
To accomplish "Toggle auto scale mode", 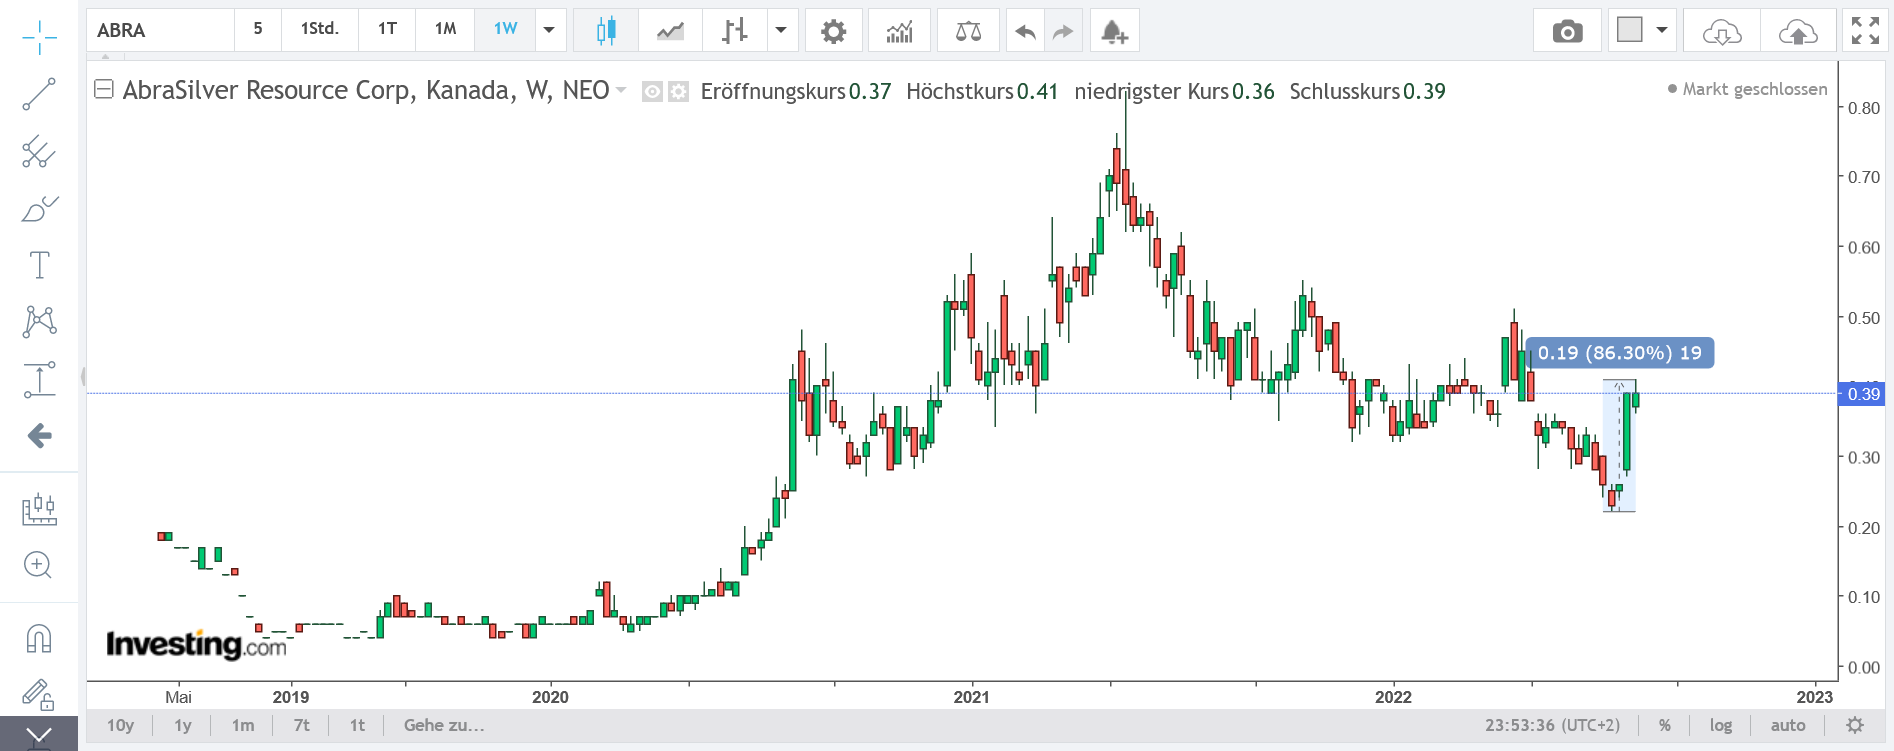I will click(x=1788, y=725).
